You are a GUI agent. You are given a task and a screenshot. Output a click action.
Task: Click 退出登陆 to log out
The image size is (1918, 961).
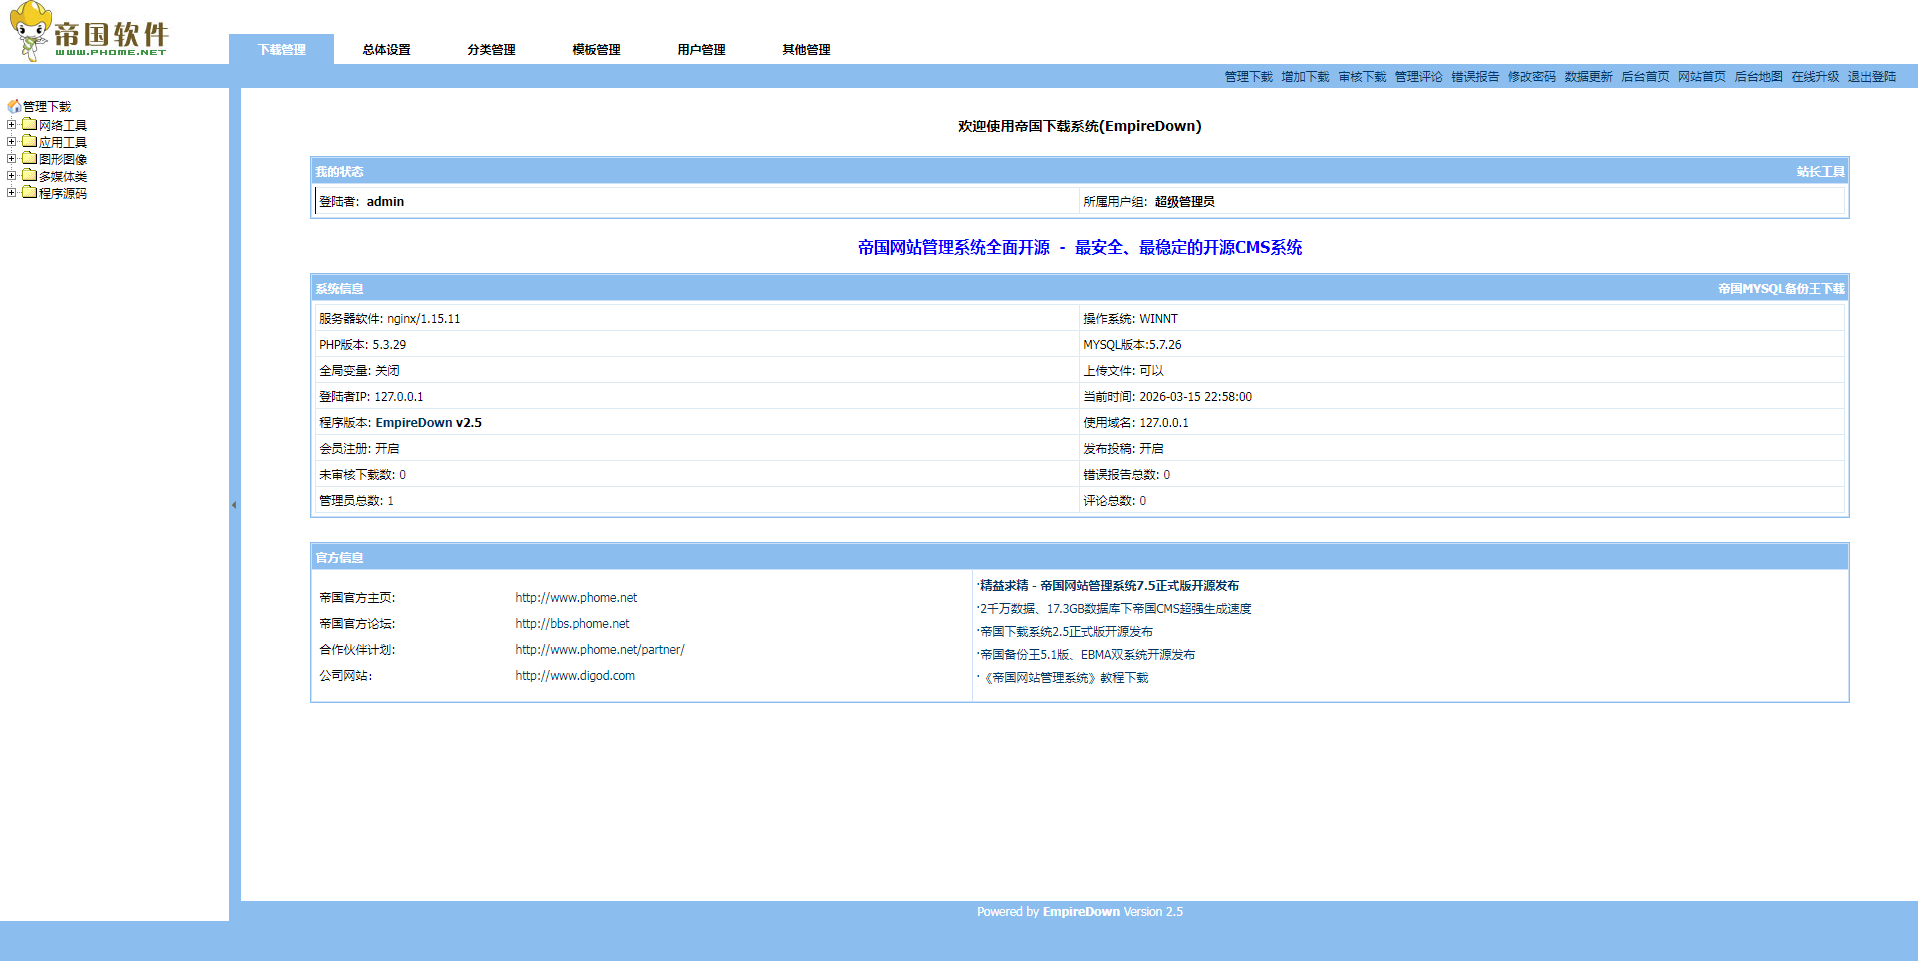1871,77
